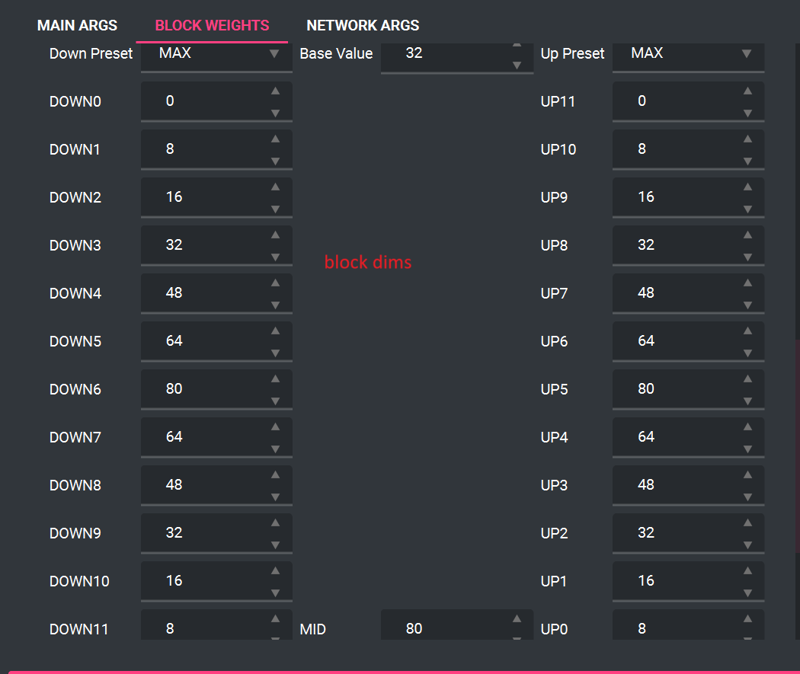Click the UP2 value field
800x674 pixels.
pos(688,533)
